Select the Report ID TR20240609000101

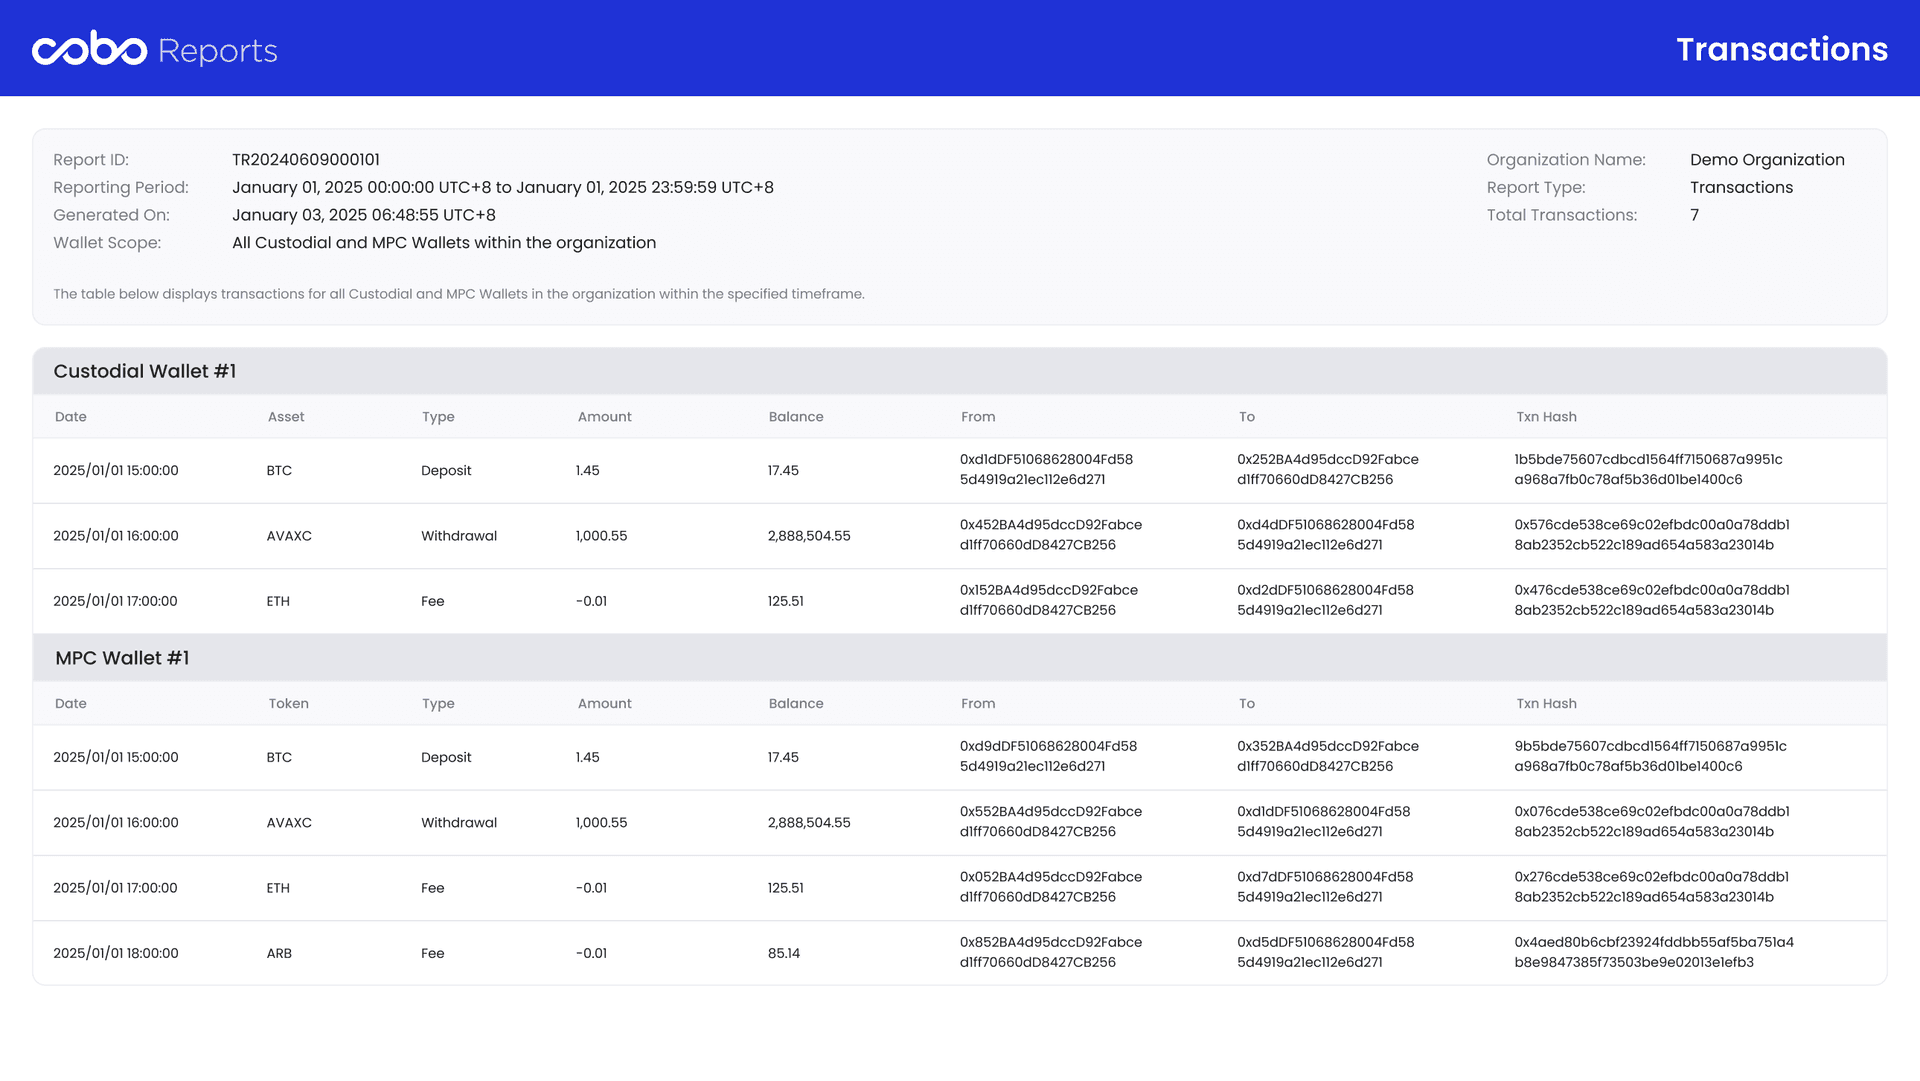pos(305,160)
